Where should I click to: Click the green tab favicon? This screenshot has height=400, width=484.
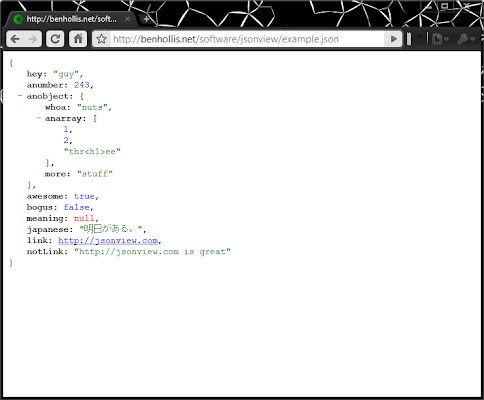[18, 19]
